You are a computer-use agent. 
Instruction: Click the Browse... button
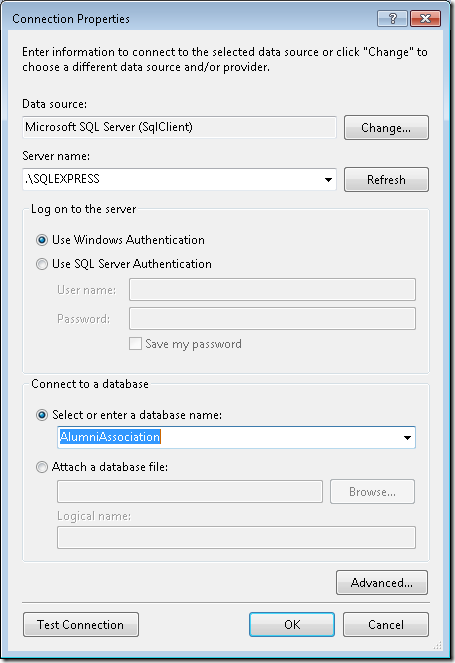tap(372, 492)
